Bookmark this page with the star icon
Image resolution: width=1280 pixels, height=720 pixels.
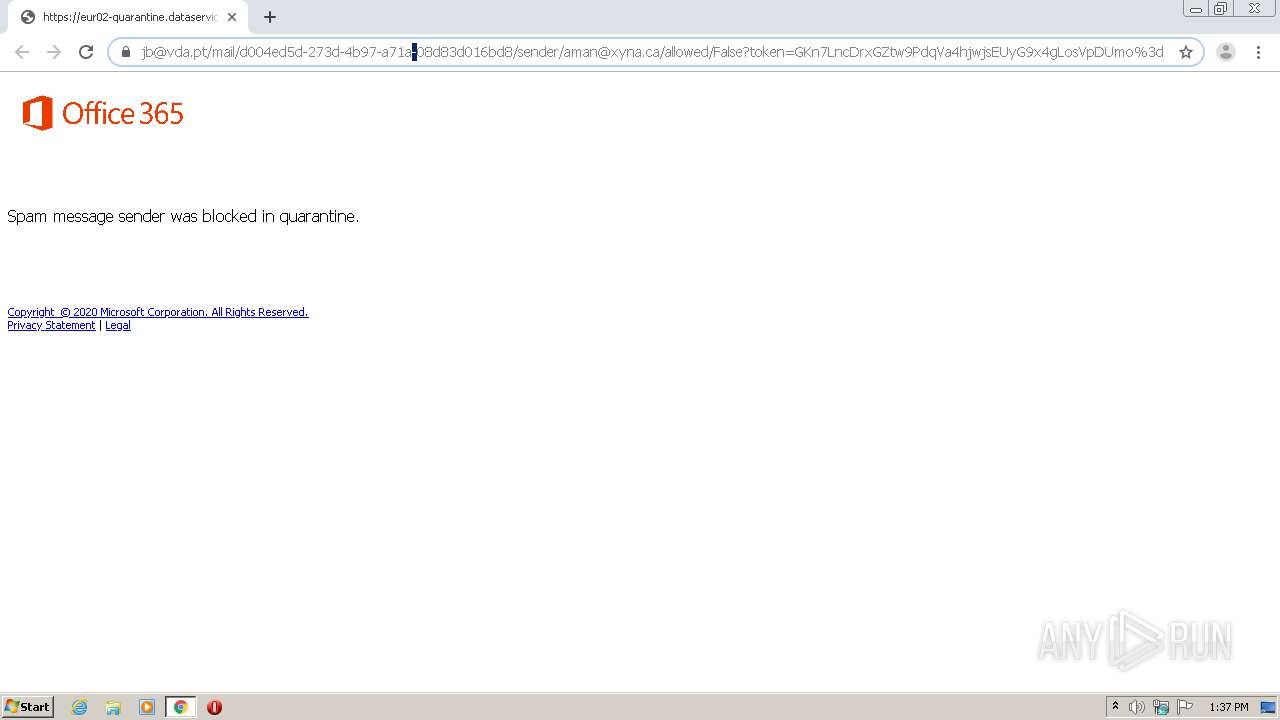pyautogui.click(x=1186, y=52)
